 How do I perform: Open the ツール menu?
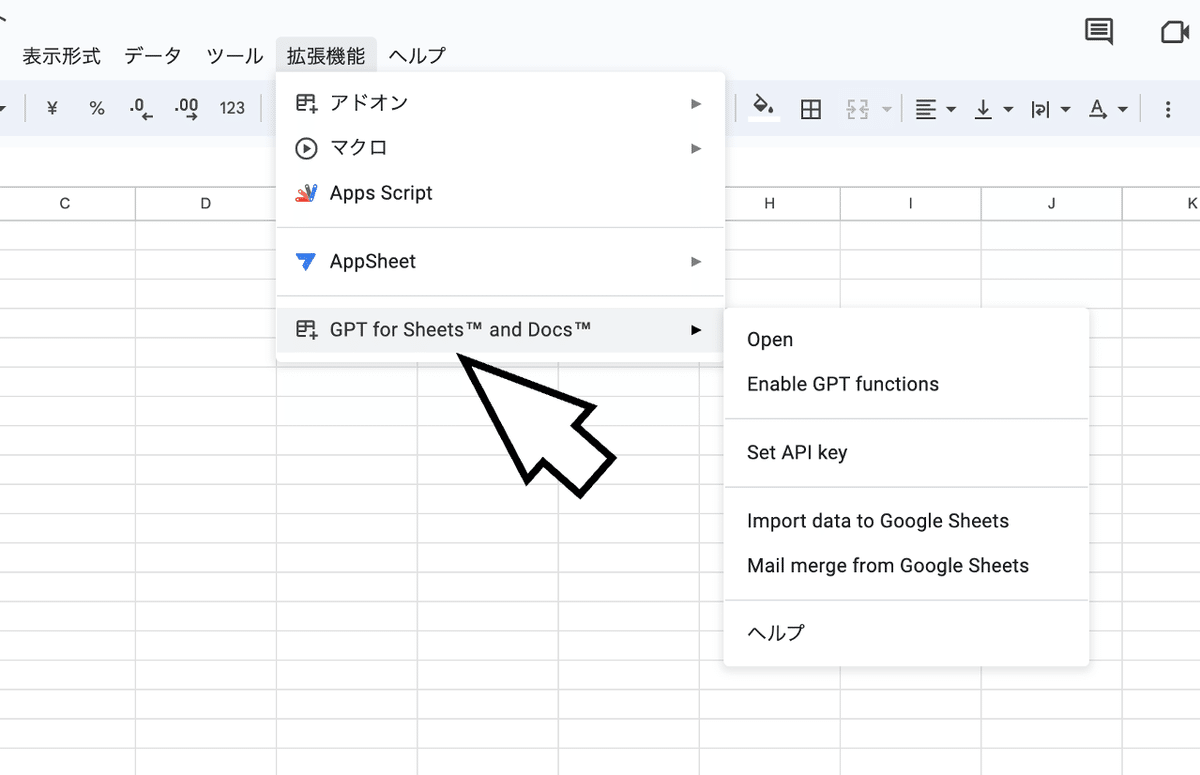pyautogui.click(x=234, y=56)
